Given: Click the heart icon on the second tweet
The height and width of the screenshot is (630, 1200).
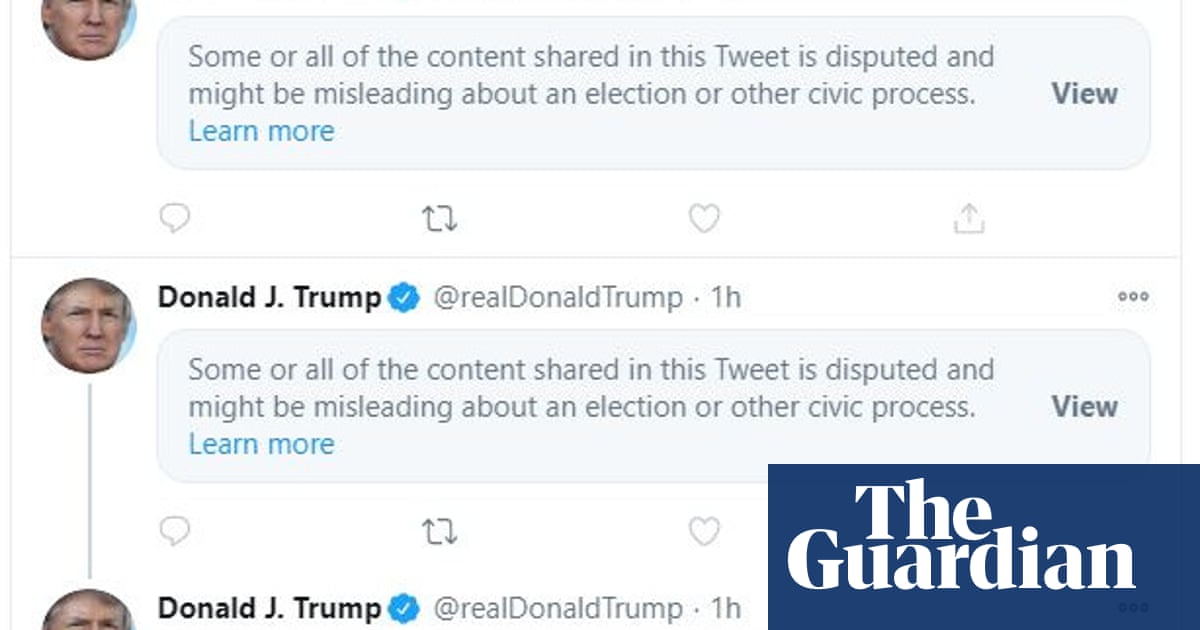Looking at the screenshot, I should 704,531.
